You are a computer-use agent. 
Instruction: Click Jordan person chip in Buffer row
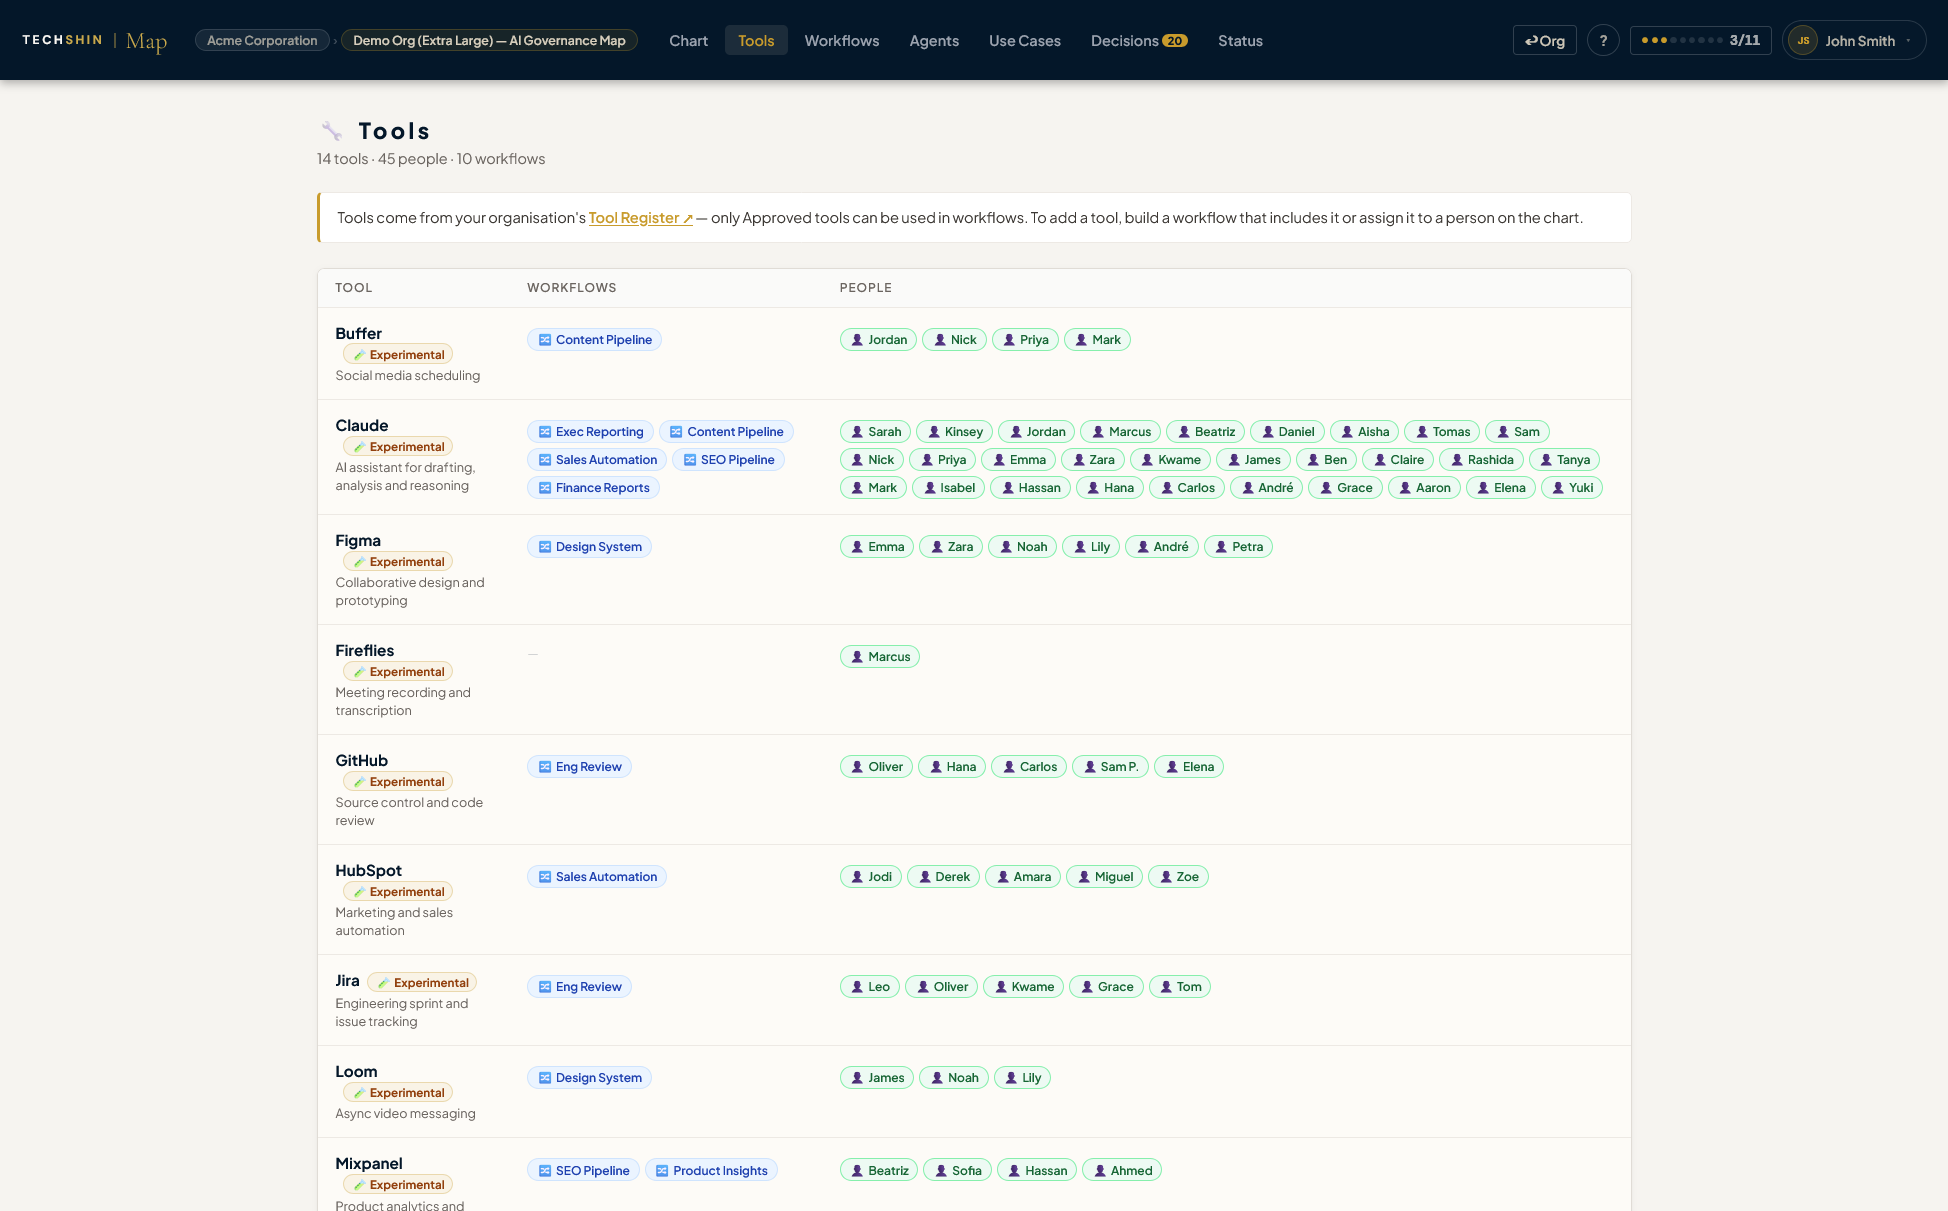coord(878,340)
